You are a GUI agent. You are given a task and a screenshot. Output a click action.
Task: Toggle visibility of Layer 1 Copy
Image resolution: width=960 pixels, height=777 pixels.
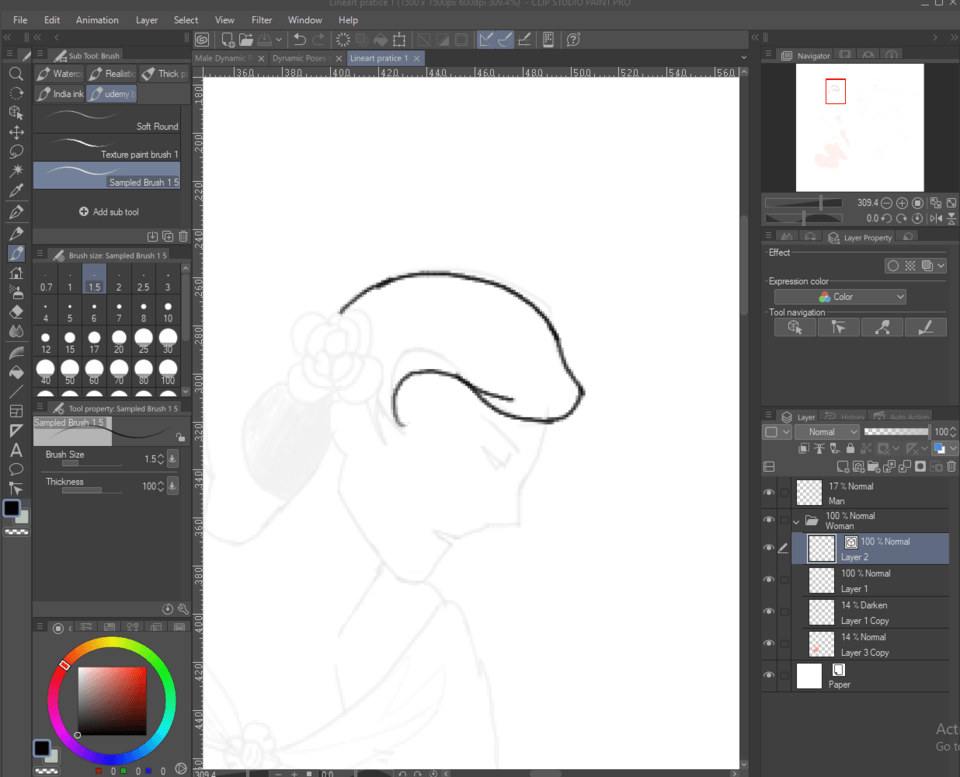pos(769,612)
